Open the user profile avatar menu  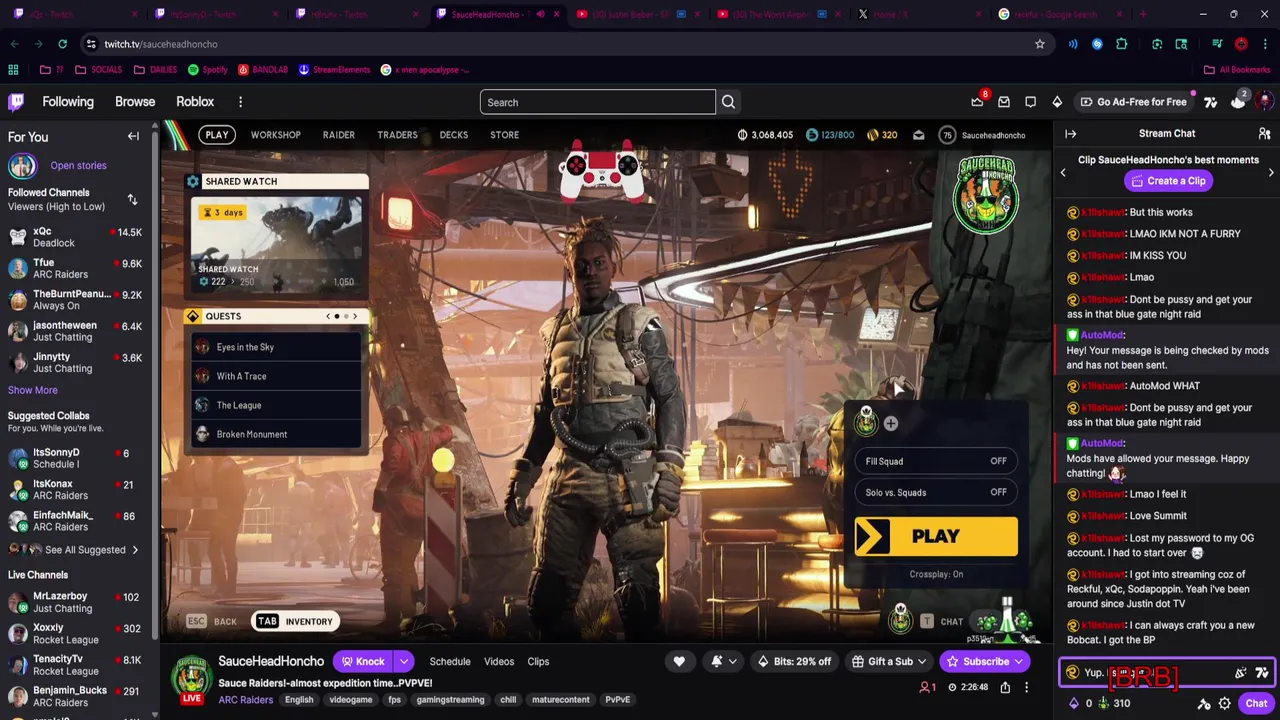tap(1264, 102)
